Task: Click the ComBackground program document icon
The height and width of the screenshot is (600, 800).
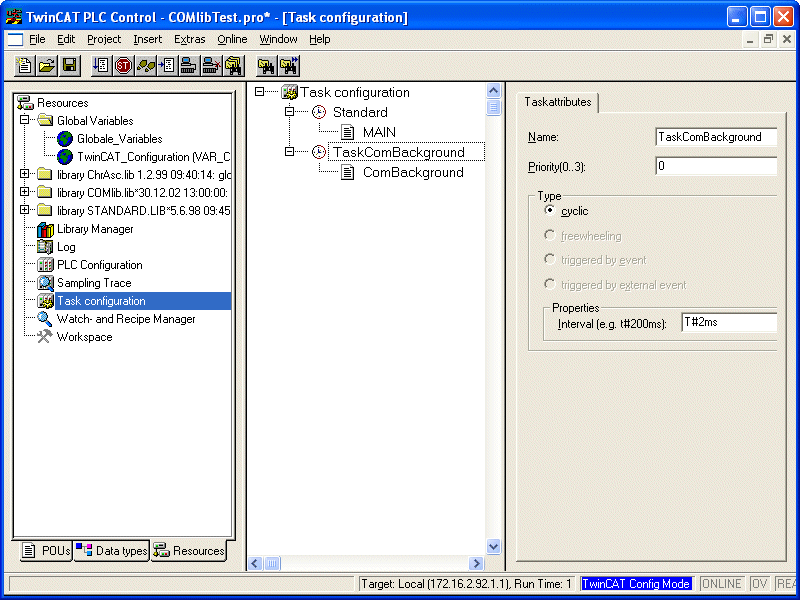Action: pos(347,172)
